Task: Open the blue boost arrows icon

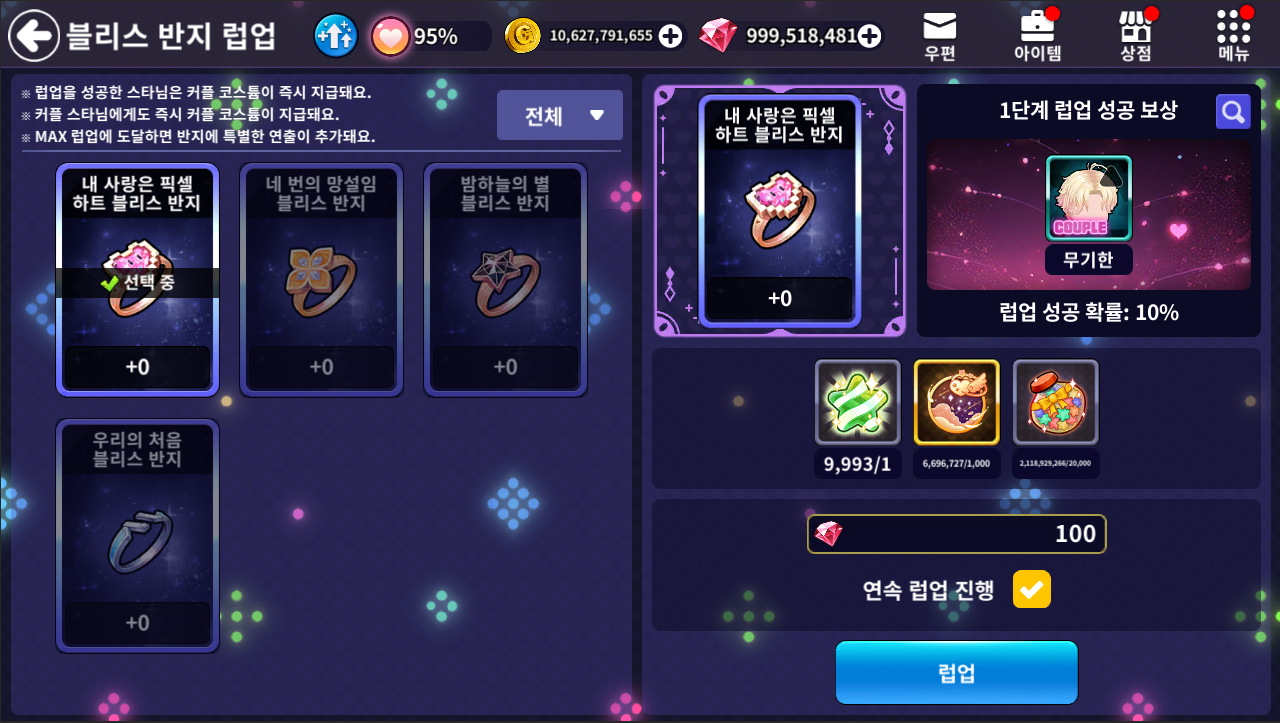Action: click(335, 36)
